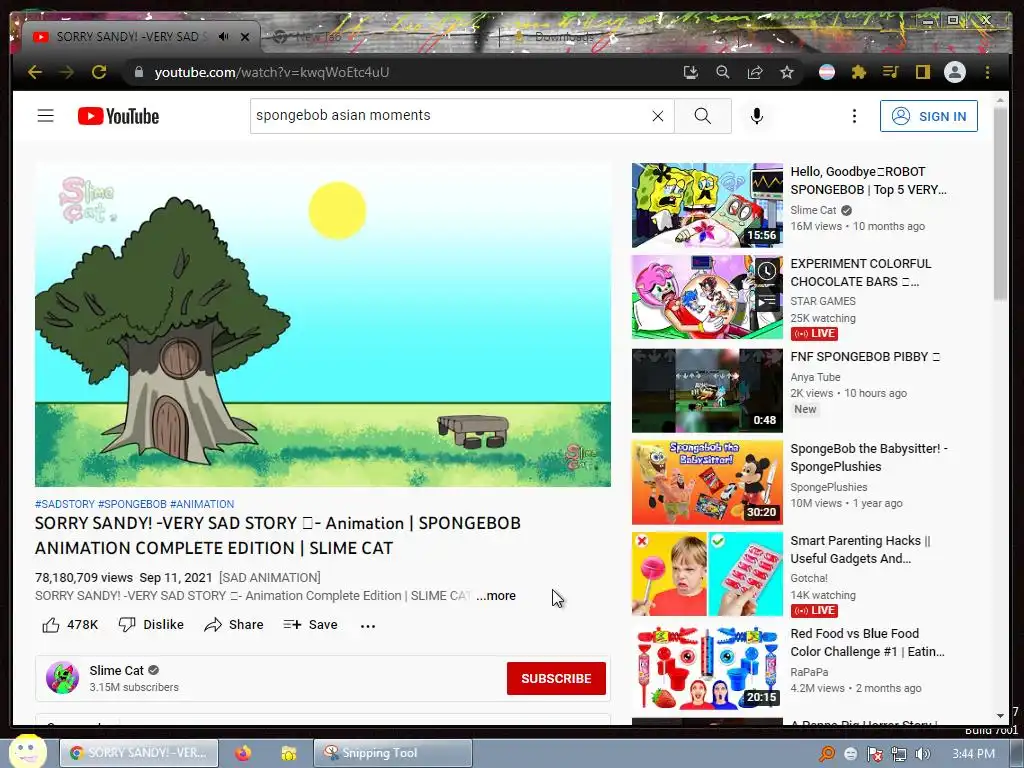1024x768 pixels.
Task: Open the FNF SPONGEBOB PIBBY thumbnail
Action: 707,391
